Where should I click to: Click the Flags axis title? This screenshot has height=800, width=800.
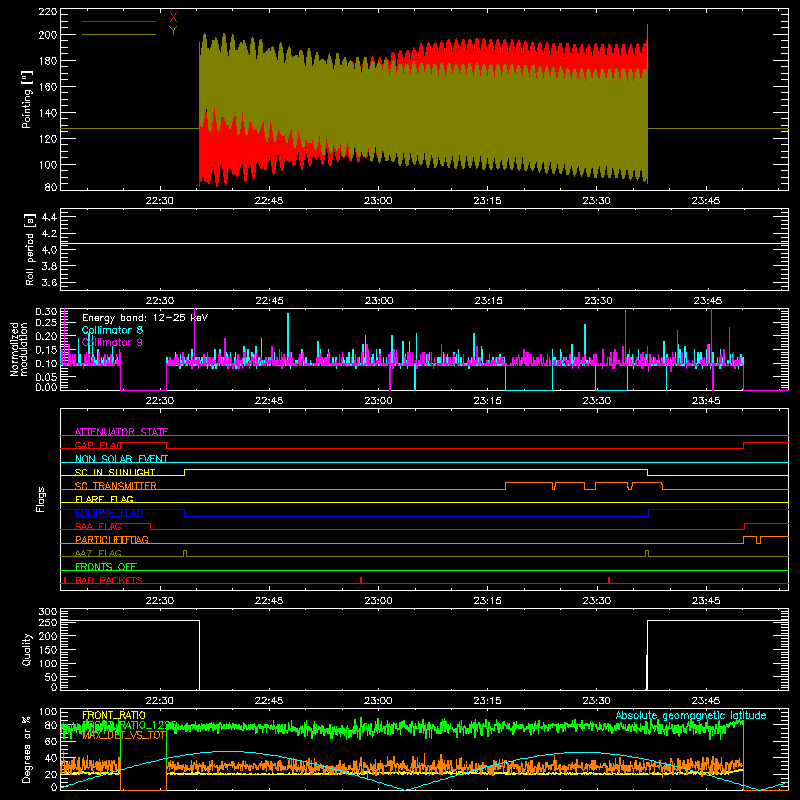pos(41,499)
